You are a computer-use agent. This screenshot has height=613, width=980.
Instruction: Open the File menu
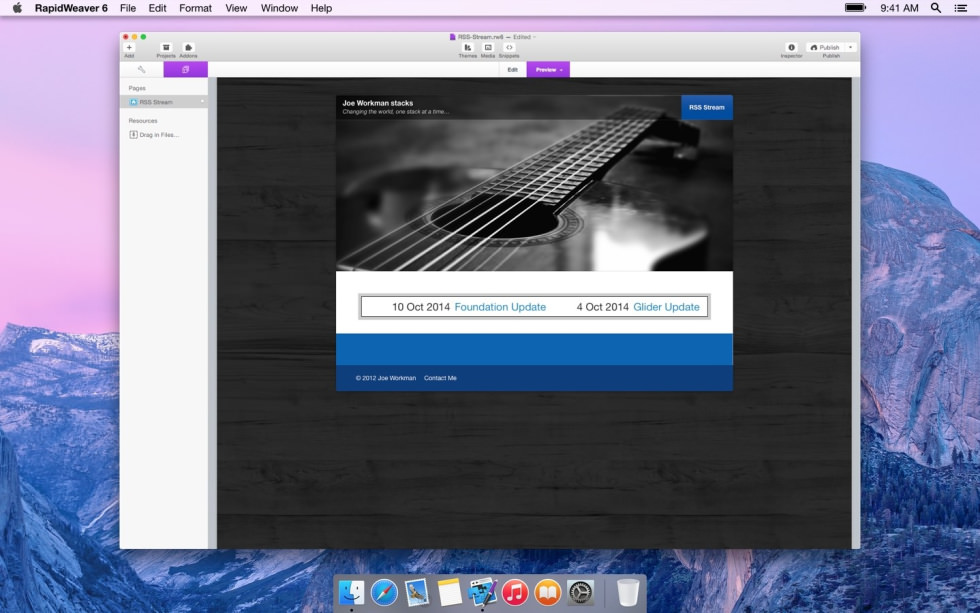pyautogui.click(x=128, y=8)
